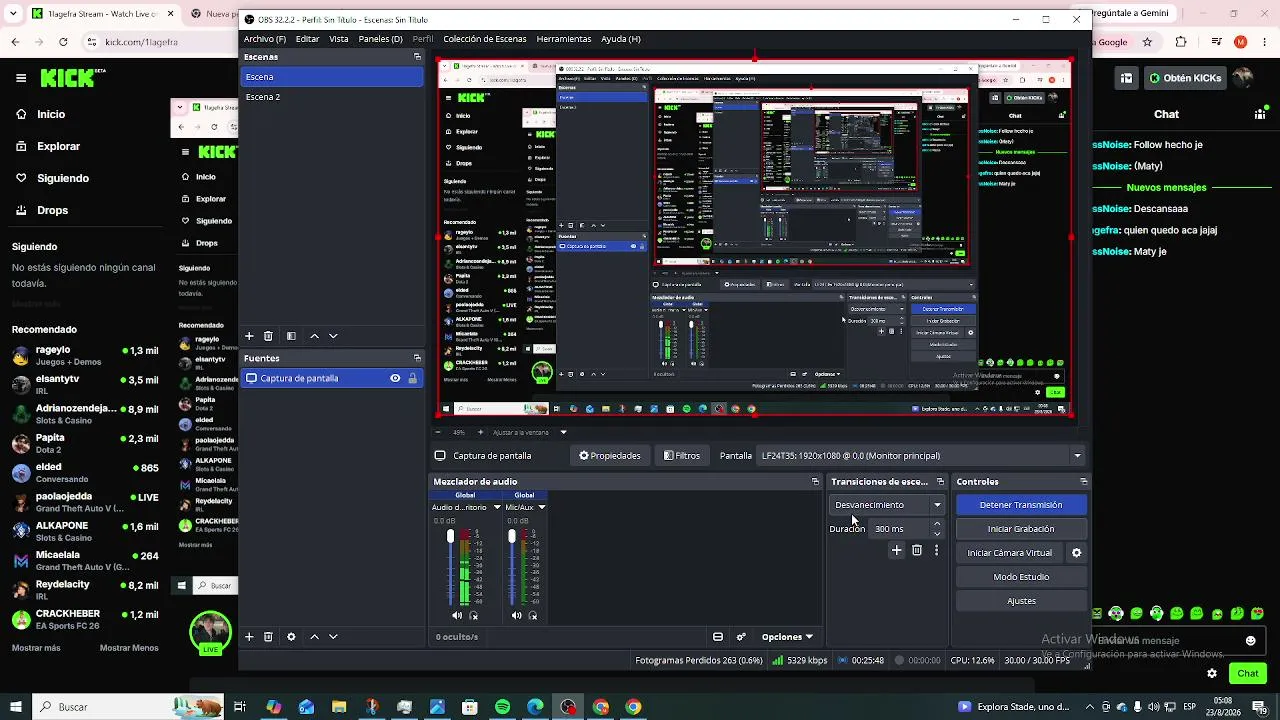Image resolution: width=1280 pixels, height=720 pixels.
Task: Open the Paneles (D) menu
Action: 380,39
